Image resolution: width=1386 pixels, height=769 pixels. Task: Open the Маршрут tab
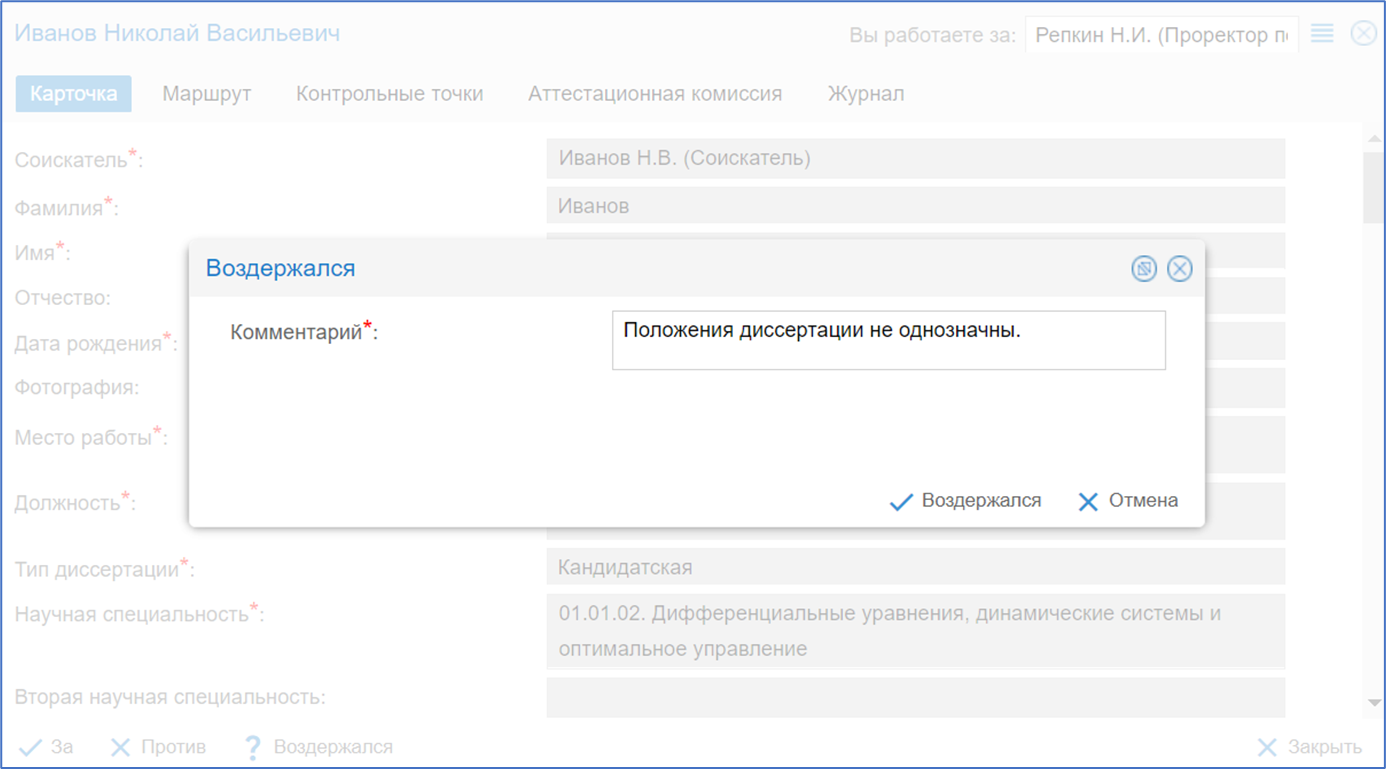coord(207,94)
